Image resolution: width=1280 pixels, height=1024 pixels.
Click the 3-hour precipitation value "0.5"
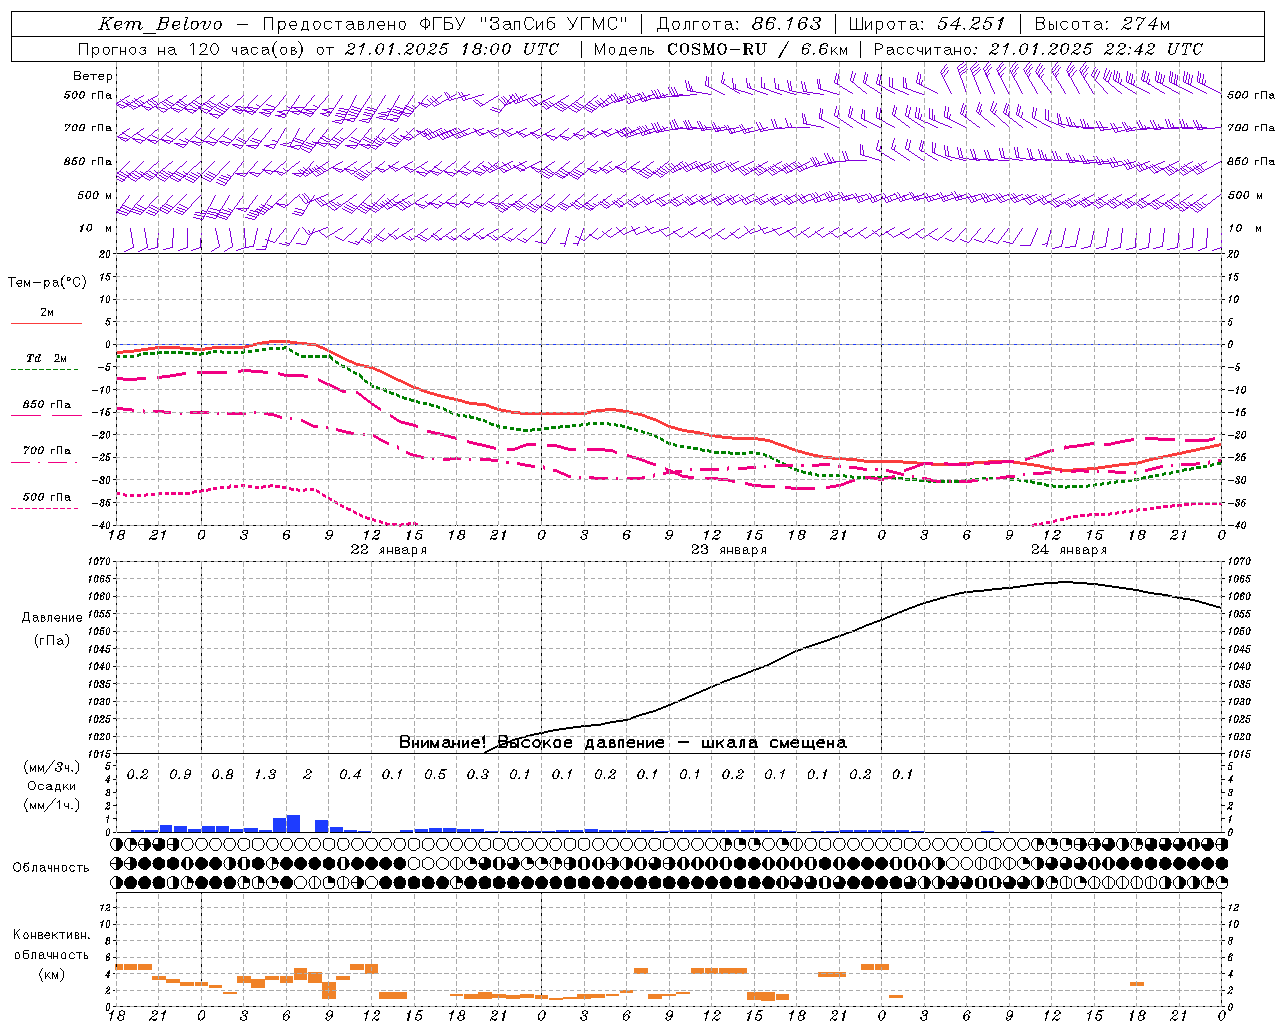435,774
